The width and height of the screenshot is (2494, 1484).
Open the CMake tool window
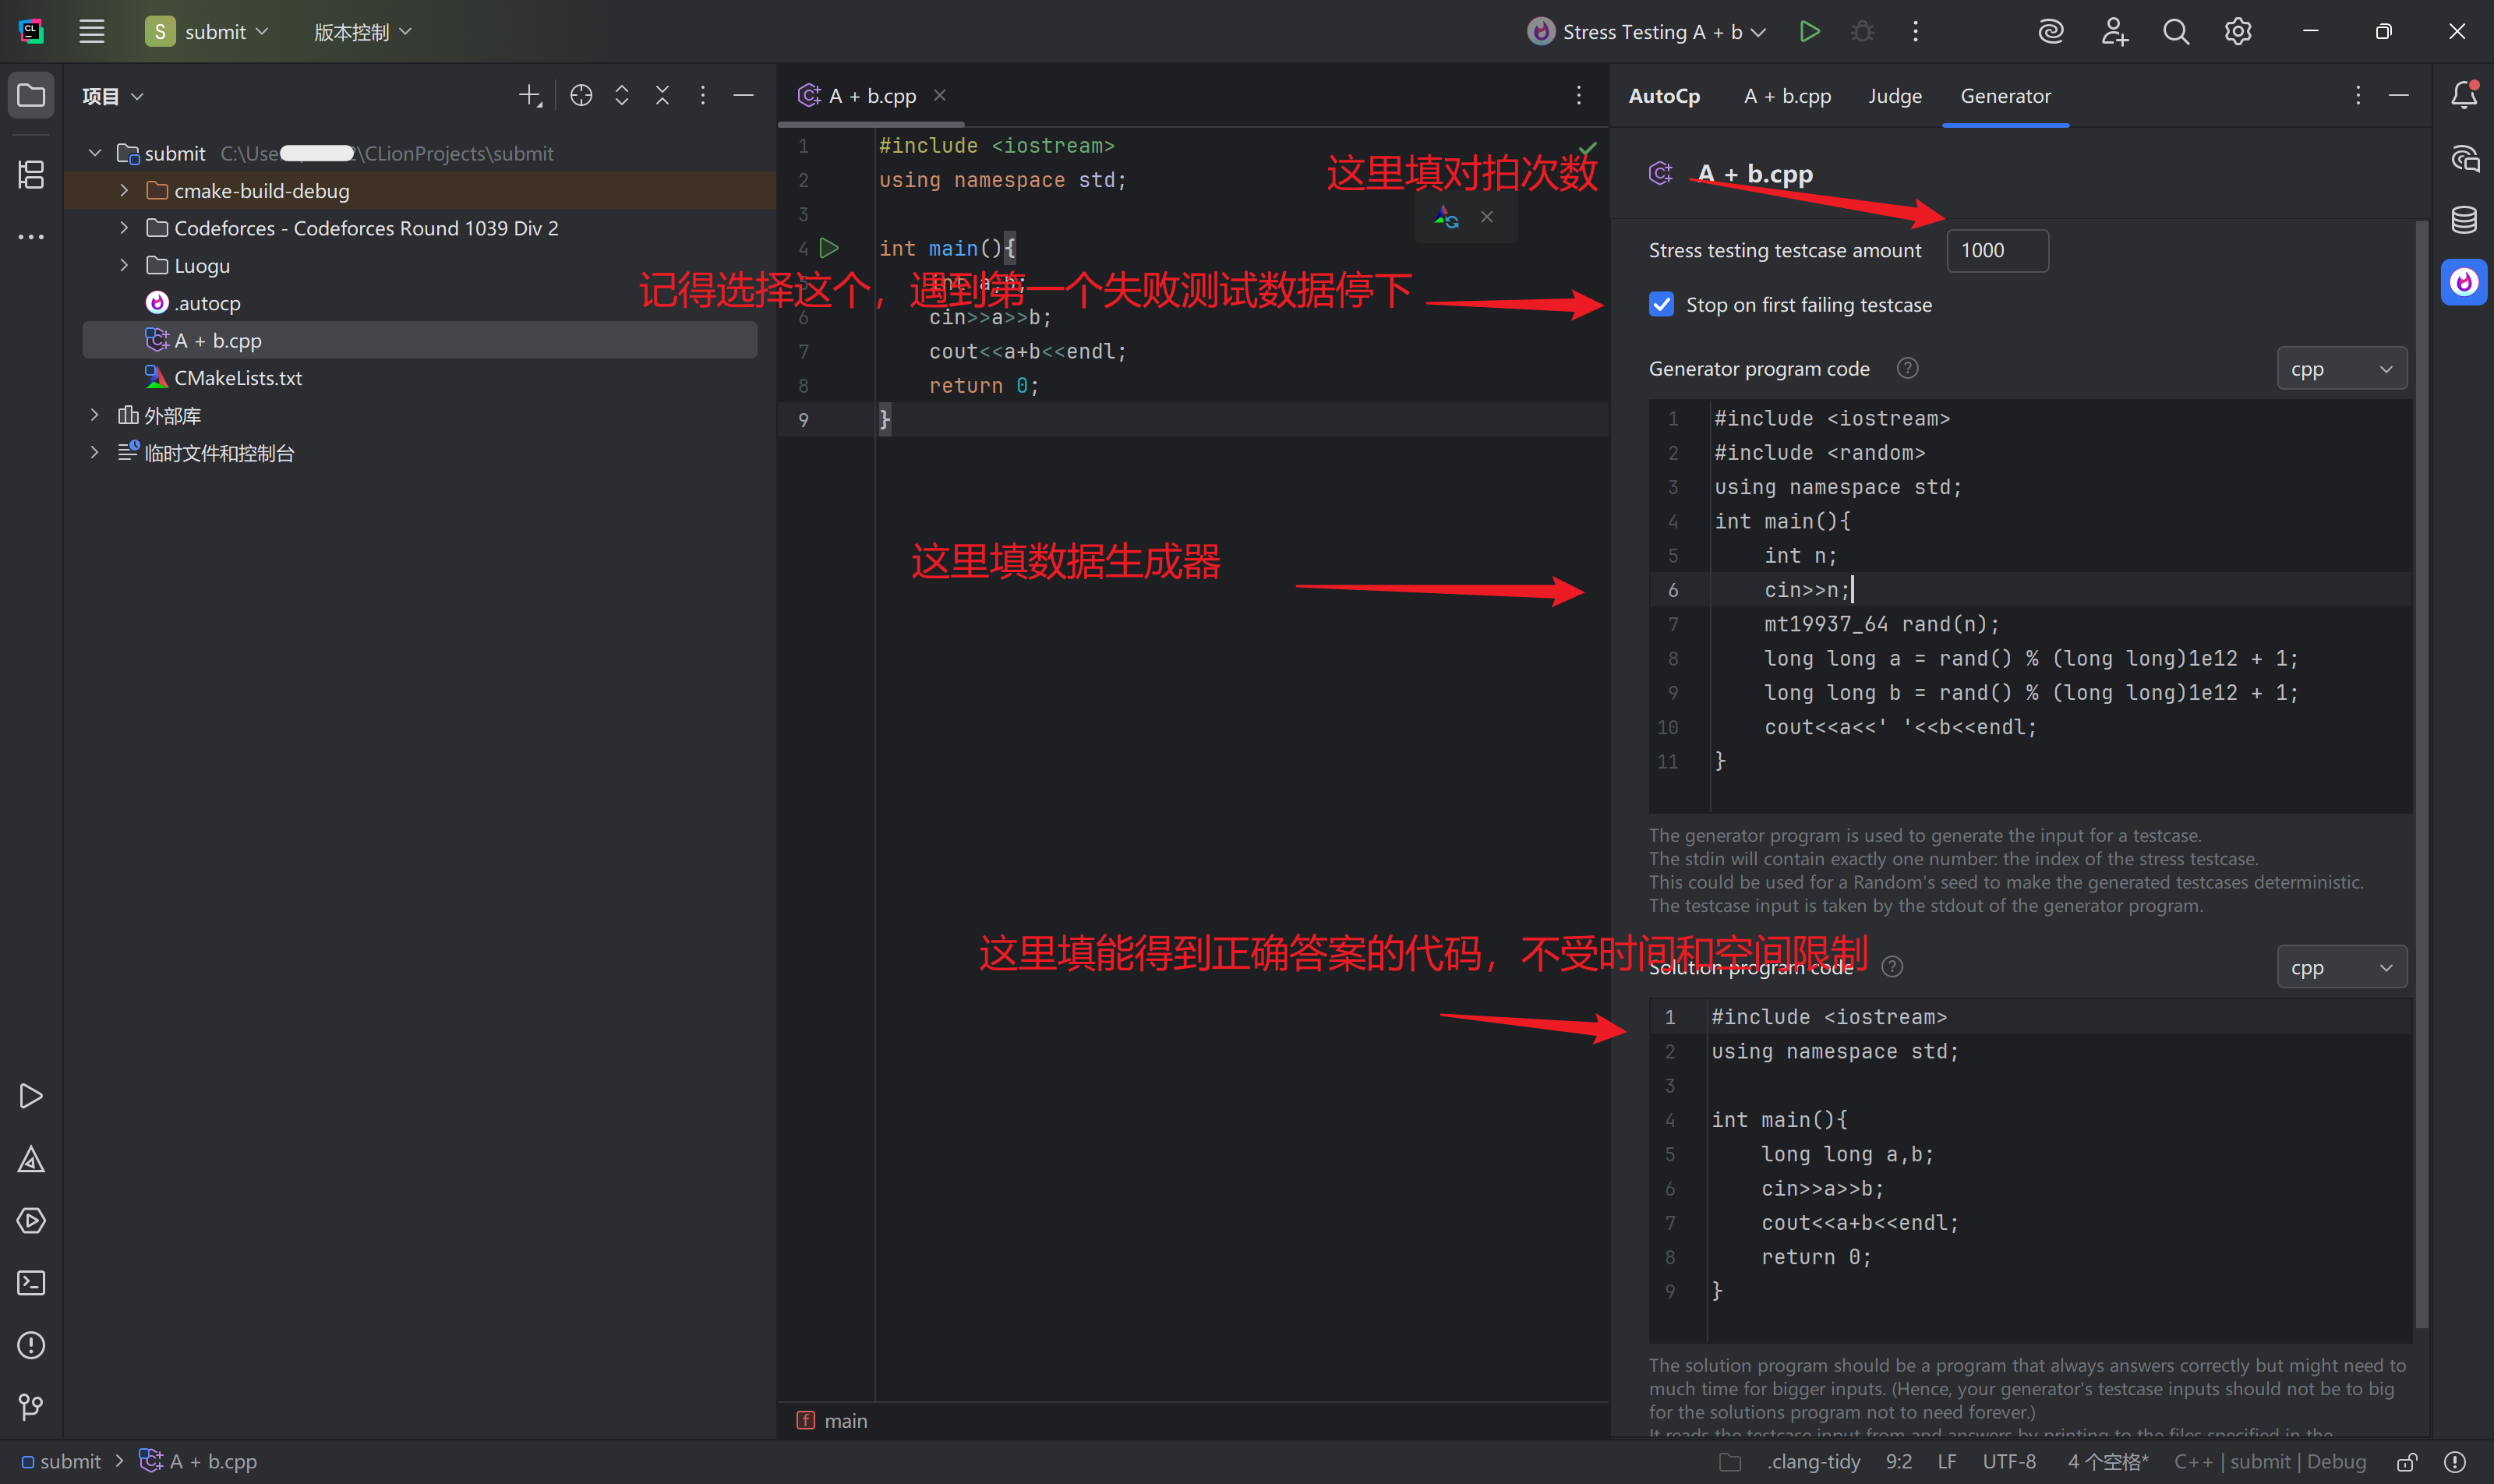31,1159
